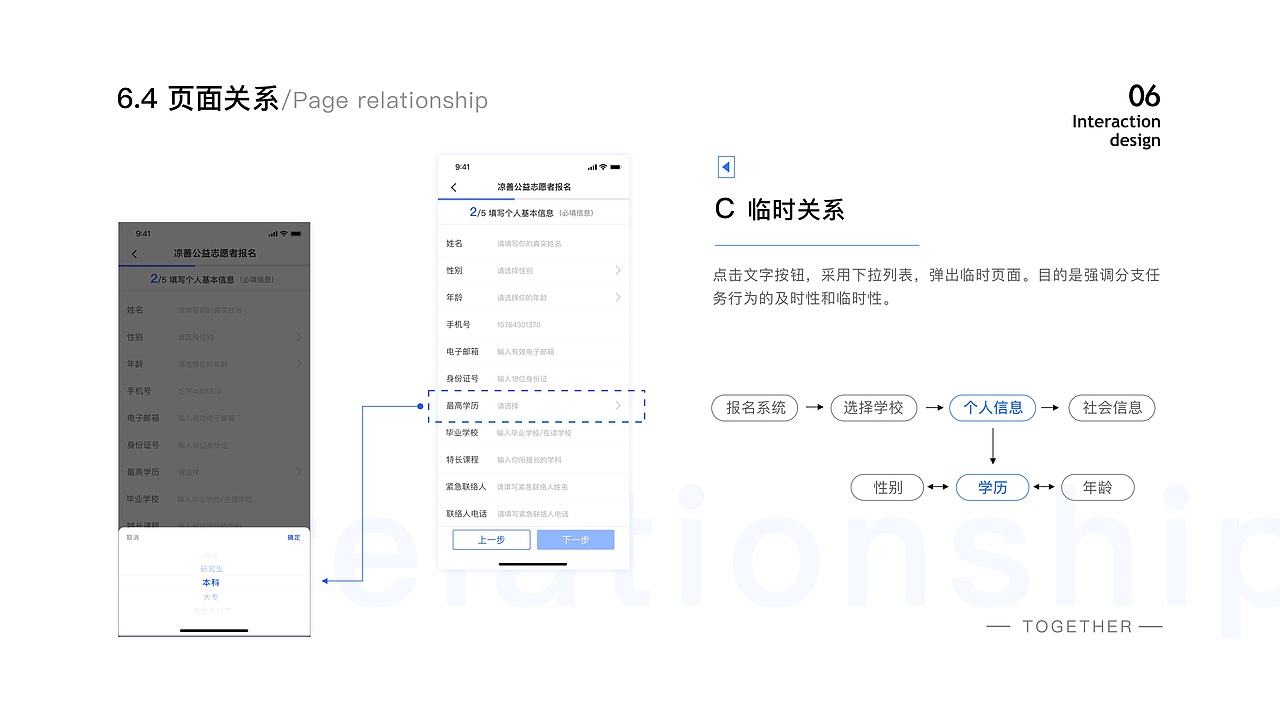Expand the 性别 chevron in the white phone
This screenshot has height=720, width=1280.
pyautogui.click(x=618, y=271)
